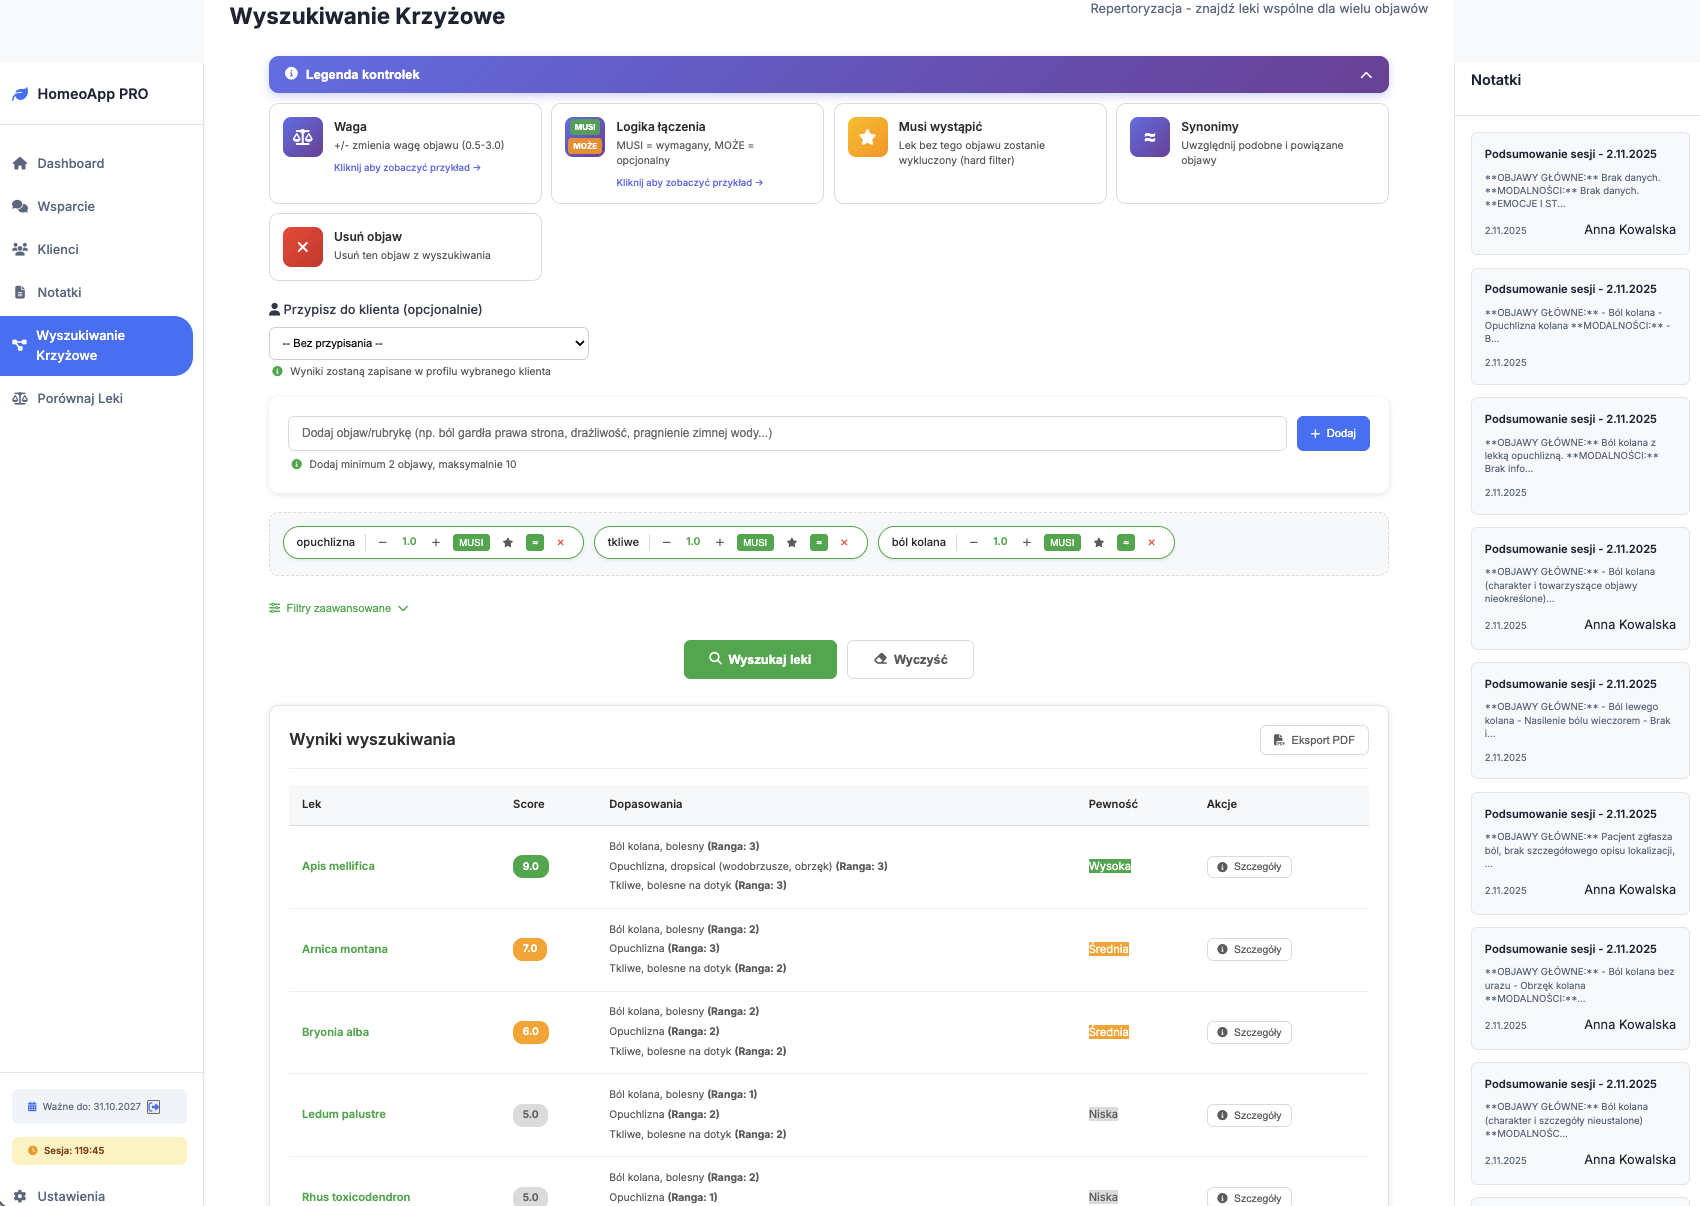The width and height of the screenshot is (1700, 1206).
Task: Remove the opuchlizna symptom with red X
Action: point(560,543)
